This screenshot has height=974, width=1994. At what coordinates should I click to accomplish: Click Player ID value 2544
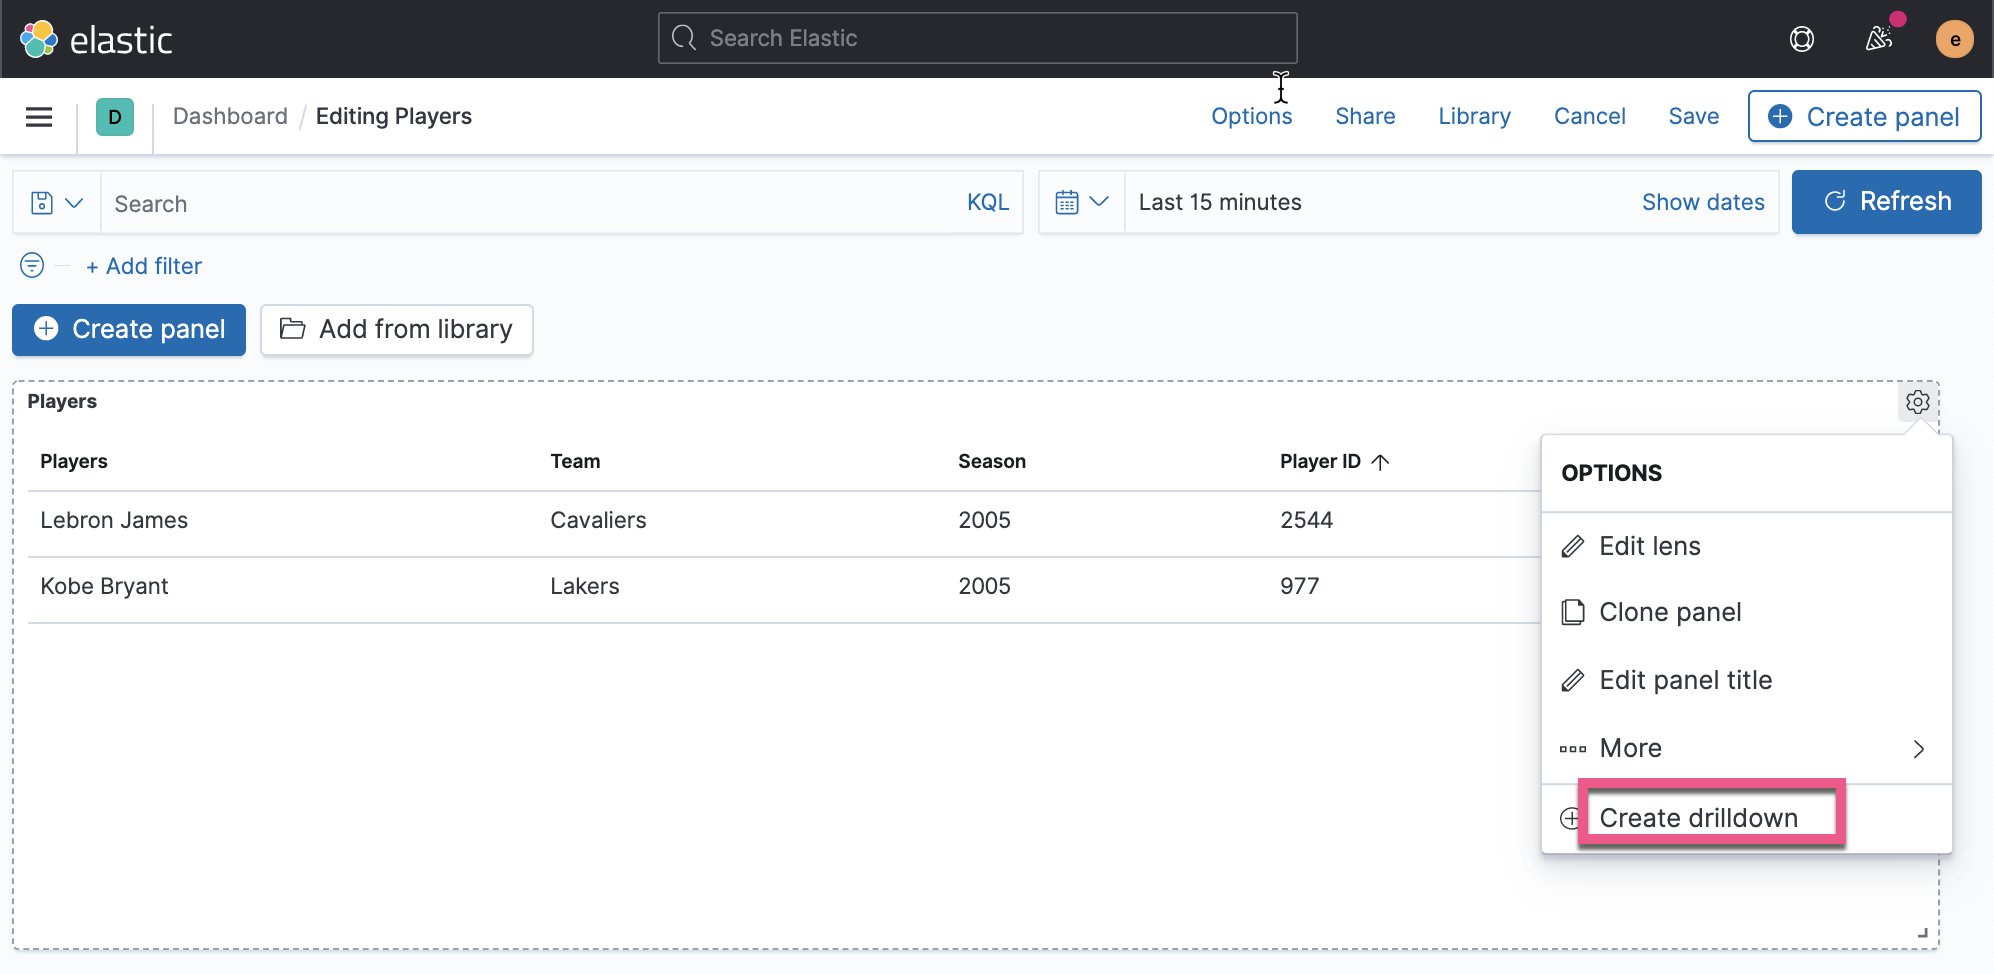click(x=1306, y=520)
